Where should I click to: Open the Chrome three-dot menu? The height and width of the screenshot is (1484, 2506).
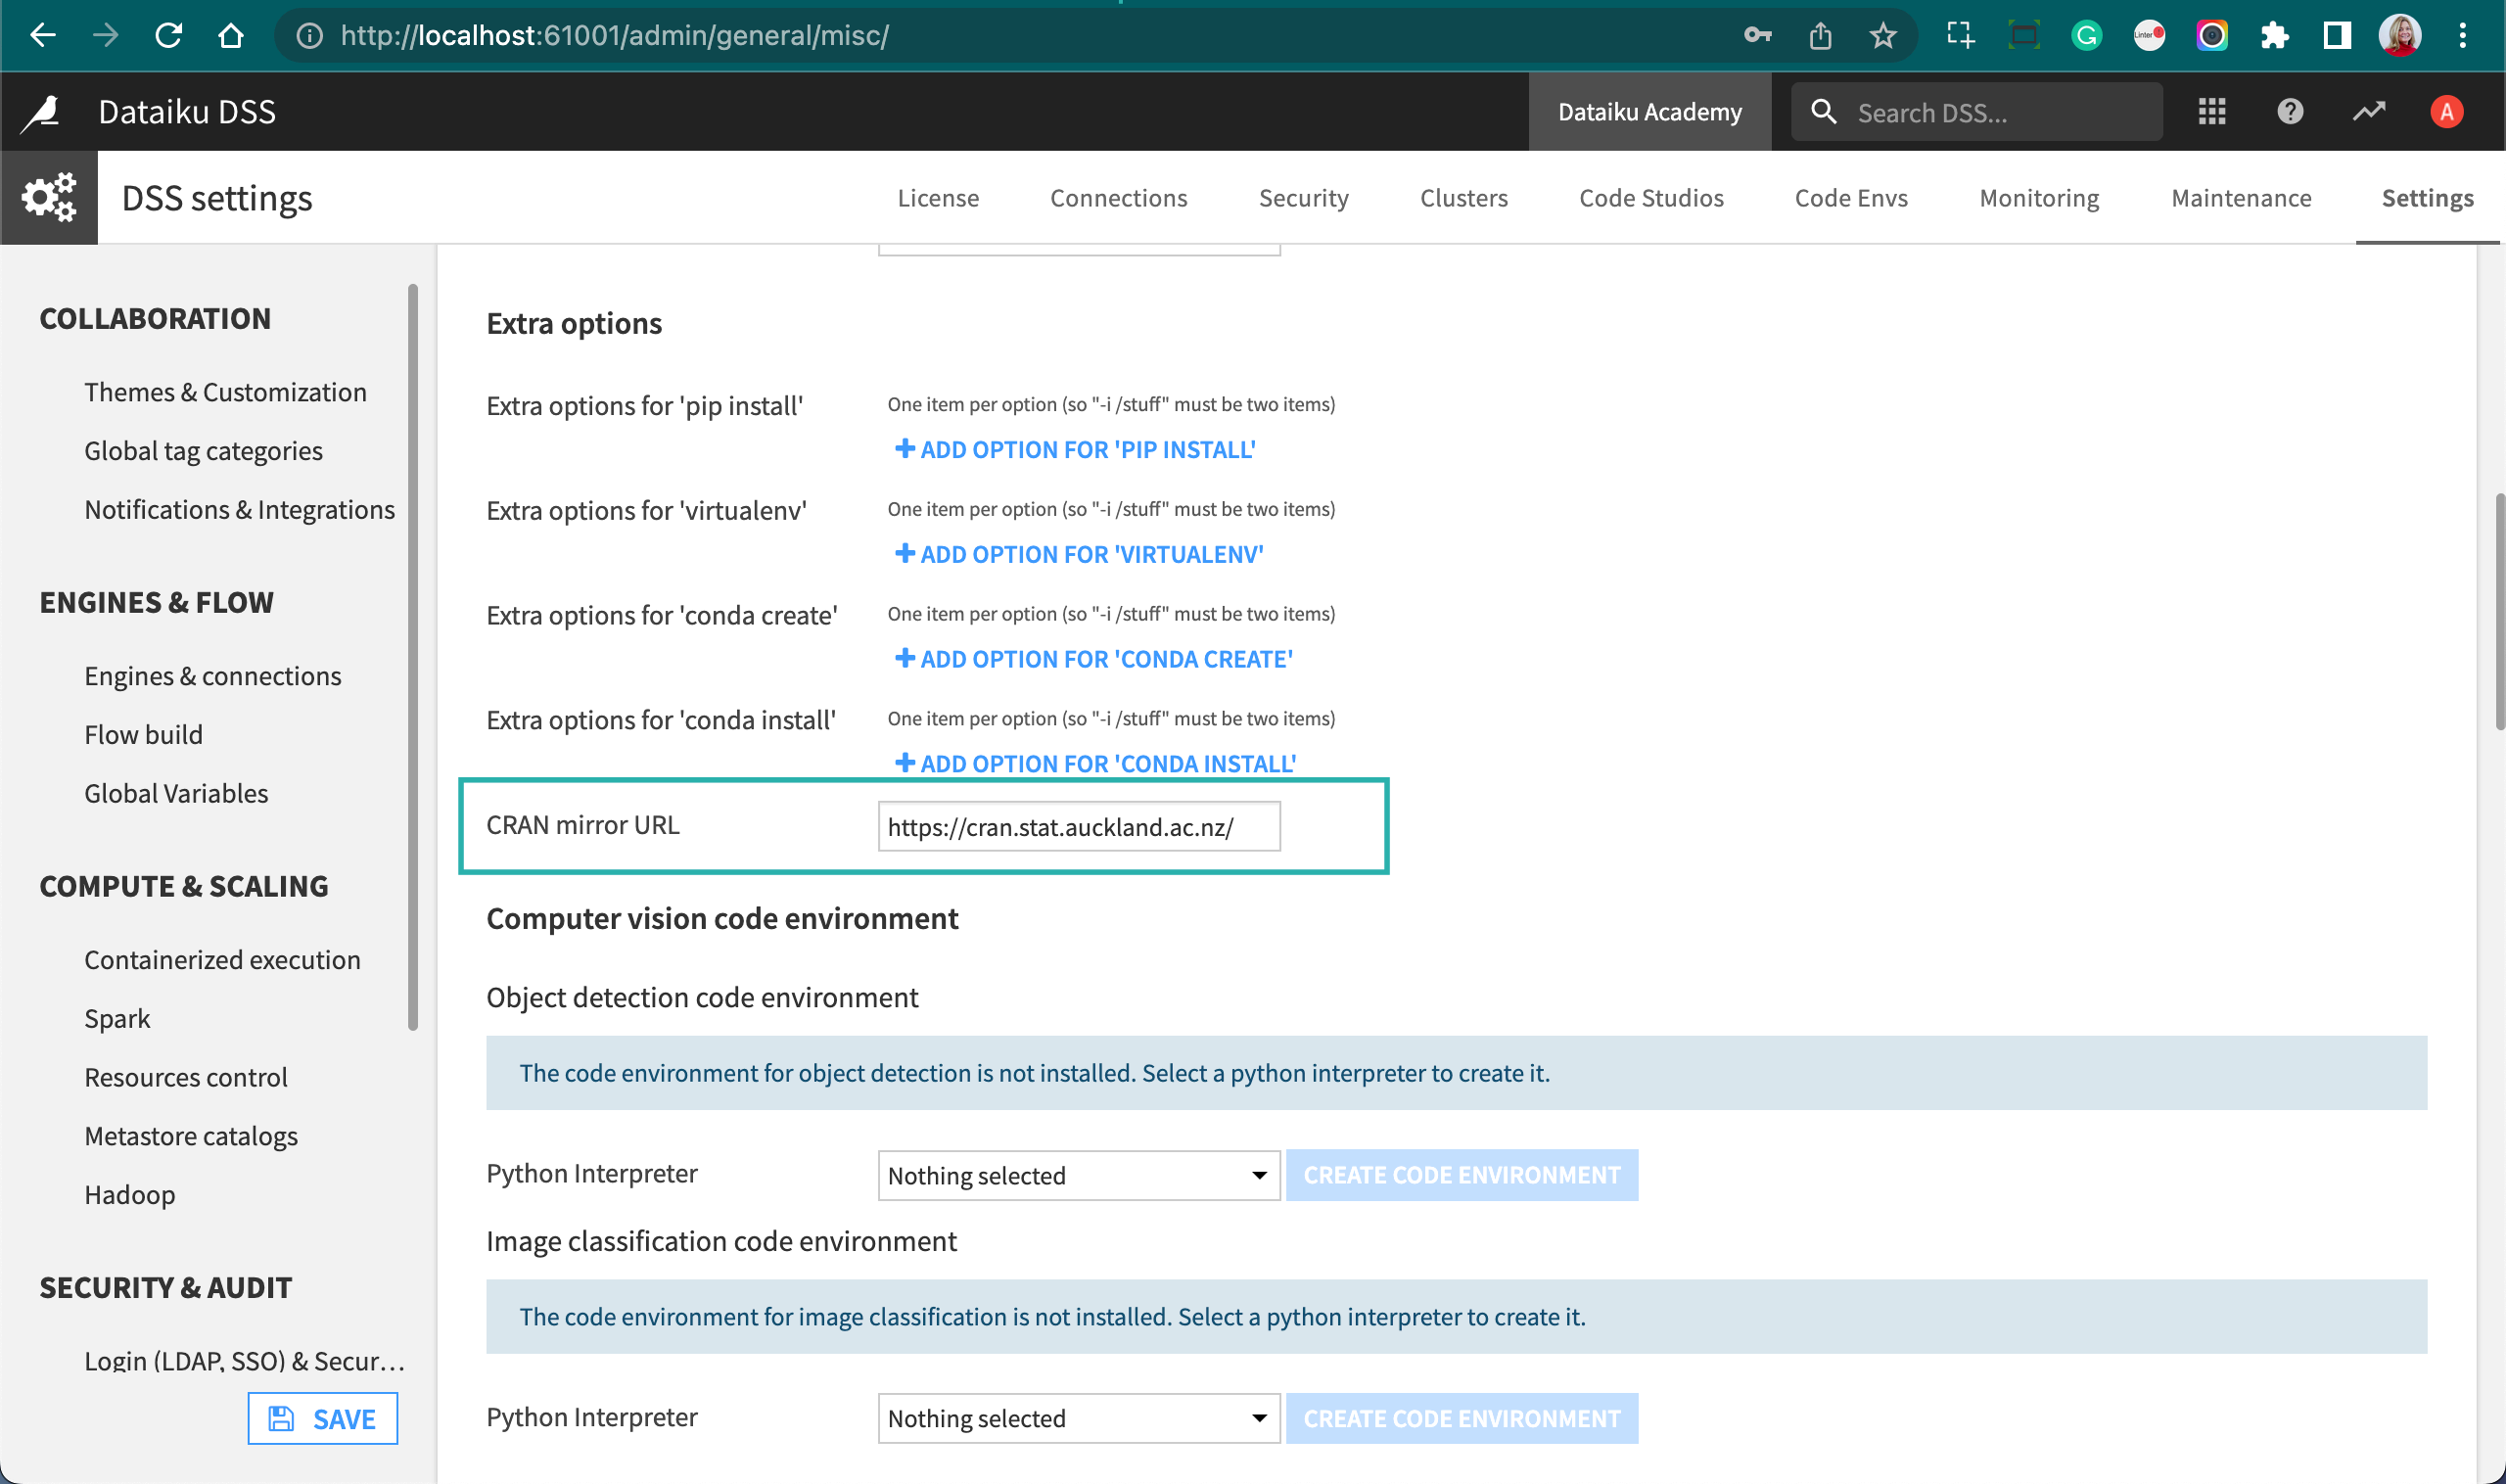click(x=2463, y=35)
